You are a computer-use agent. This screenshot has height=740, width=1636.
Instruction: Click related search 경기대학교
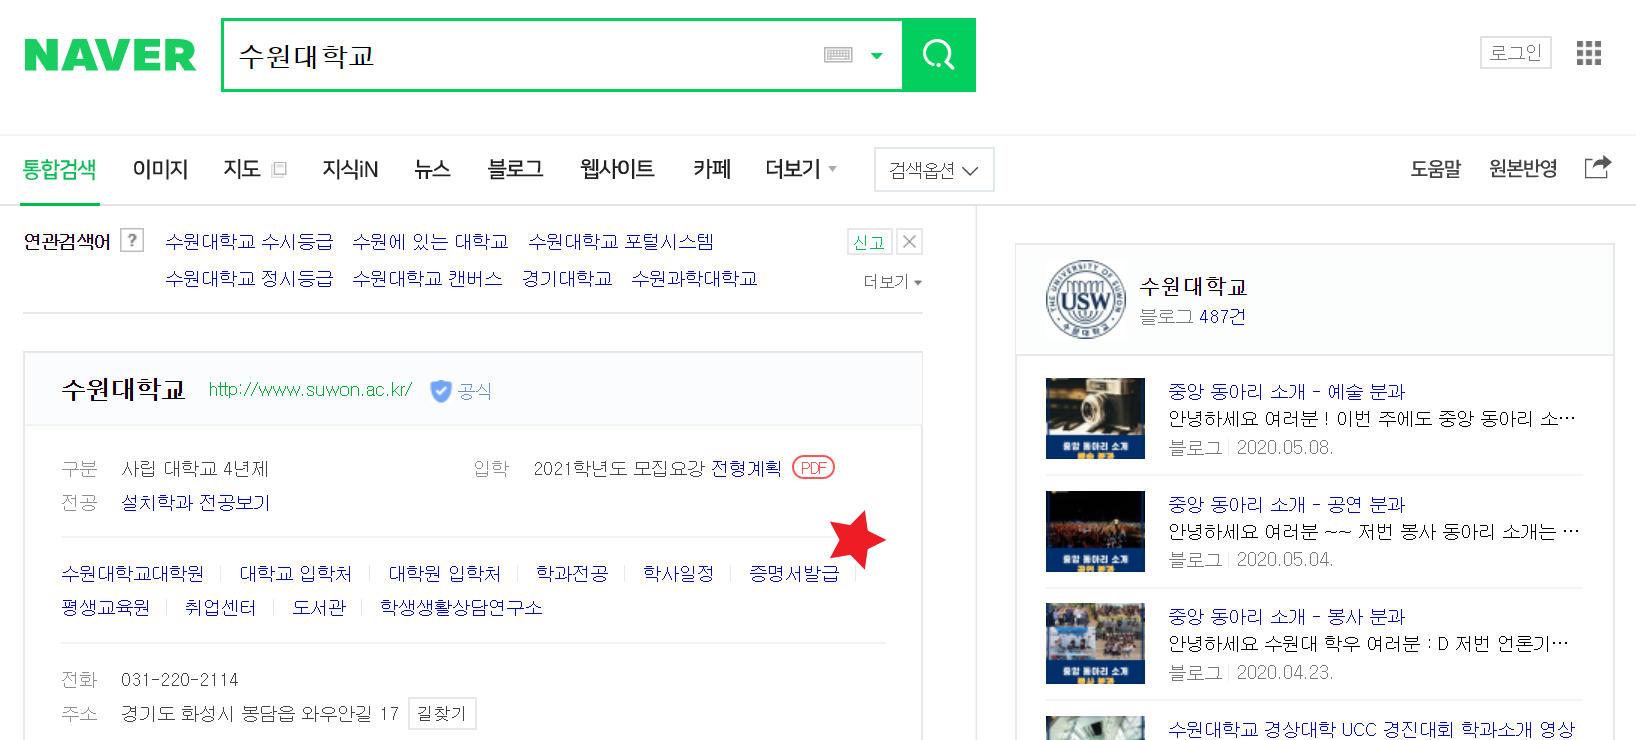pyautogui.click(x=567, y=278)
